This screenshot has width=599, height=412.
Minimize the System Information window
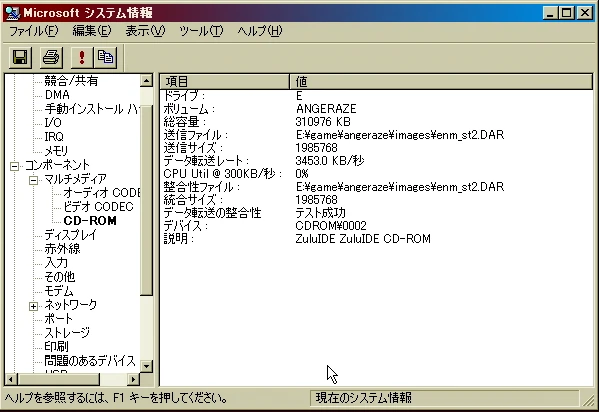pyautogui.click(x=550, y=13)
